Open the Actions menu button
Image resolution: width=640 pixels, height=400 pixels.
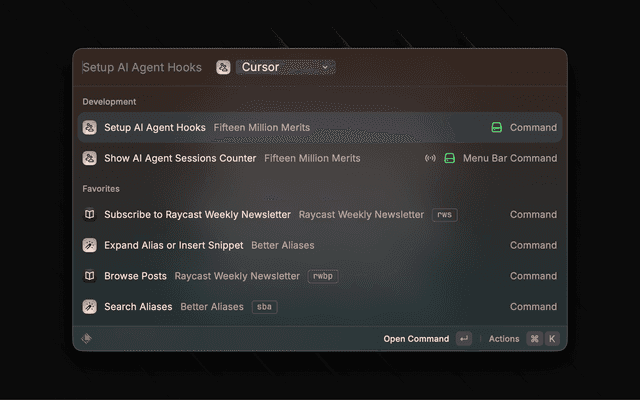(504, 339)
